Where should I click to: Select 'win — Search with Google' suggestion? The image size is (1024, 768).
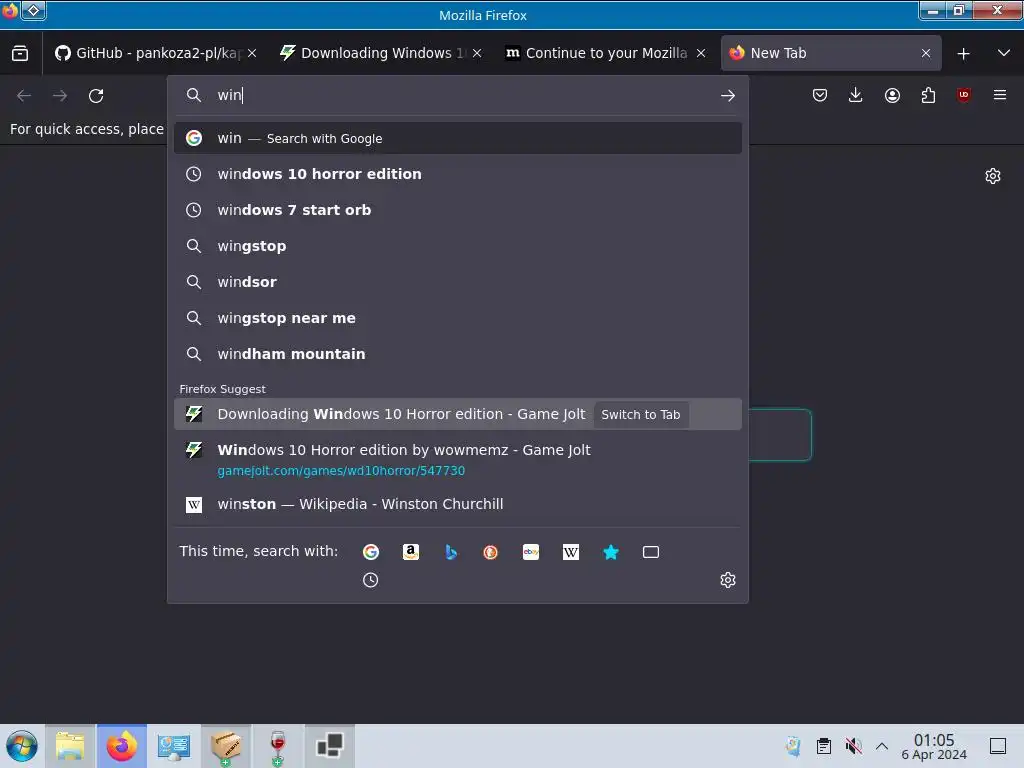[457, 138]
